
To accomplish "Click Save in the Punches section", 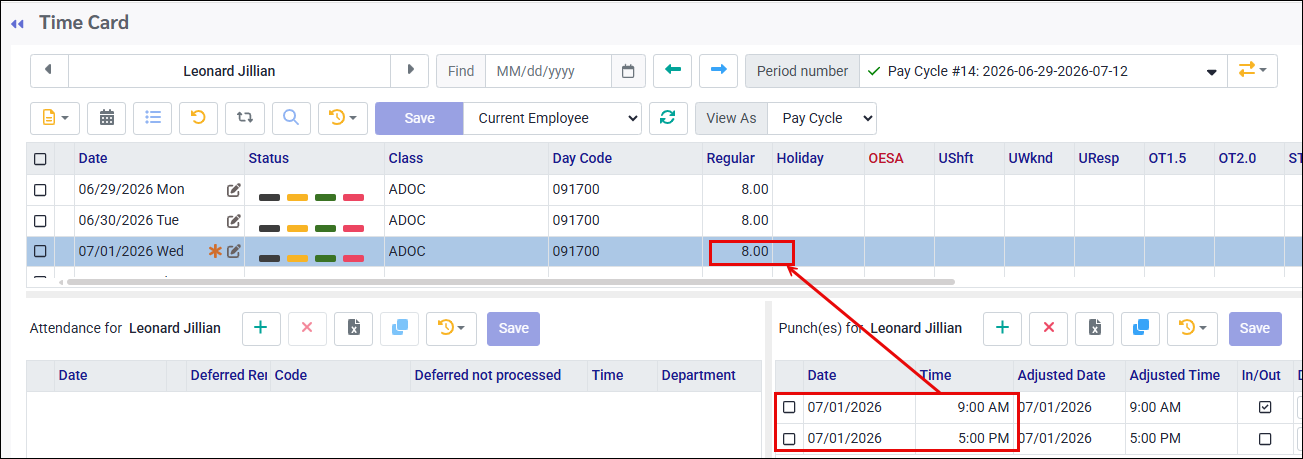I will point(1255,328).
